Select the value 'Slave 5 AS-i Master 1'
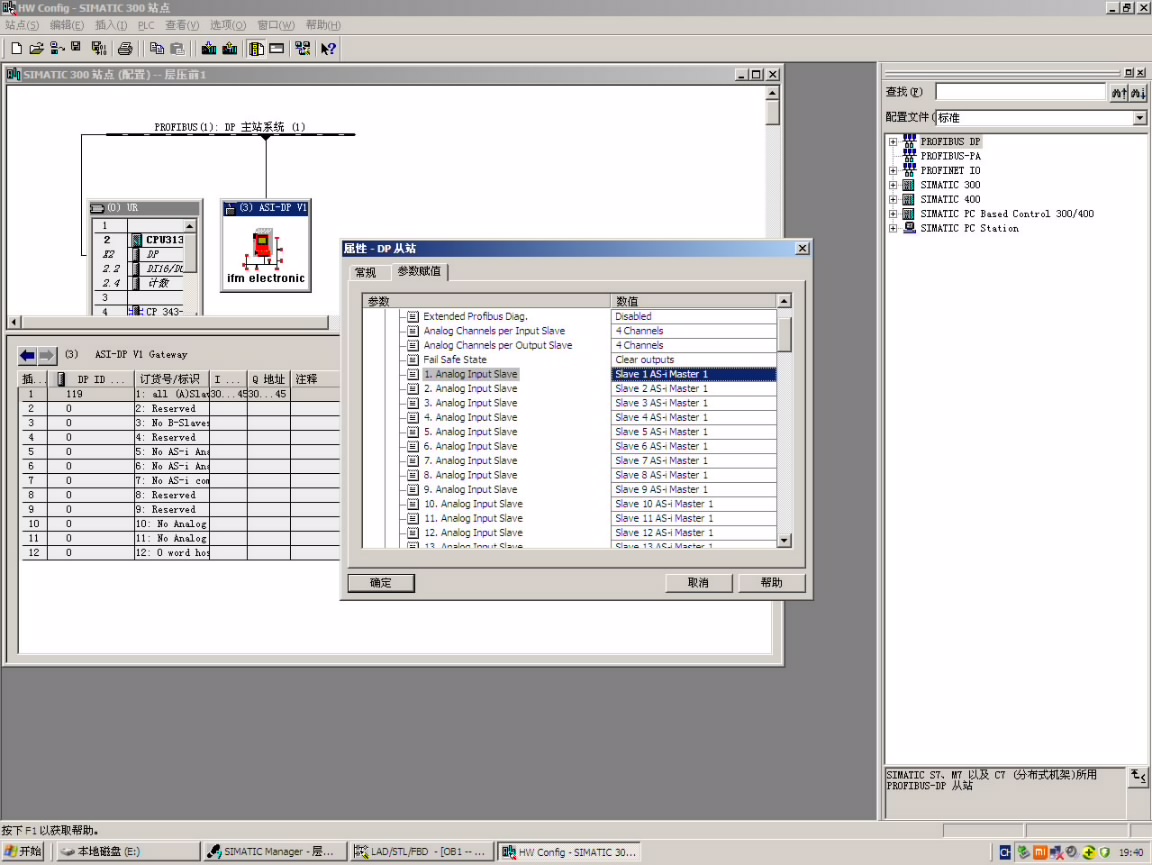 point(693,431)
